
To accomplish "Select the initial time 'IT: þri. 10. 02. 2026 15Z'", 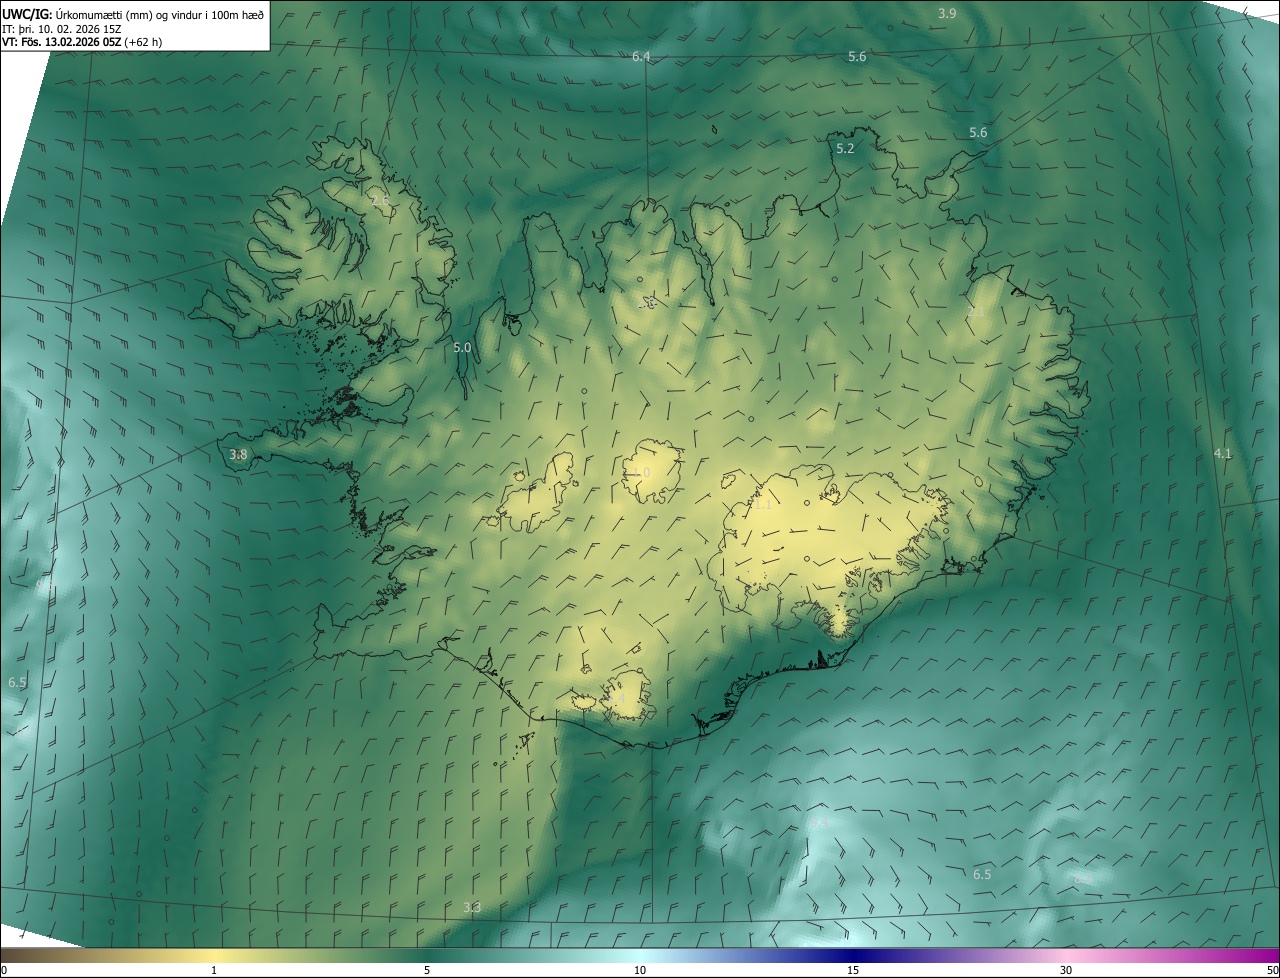I will point(62,28).
